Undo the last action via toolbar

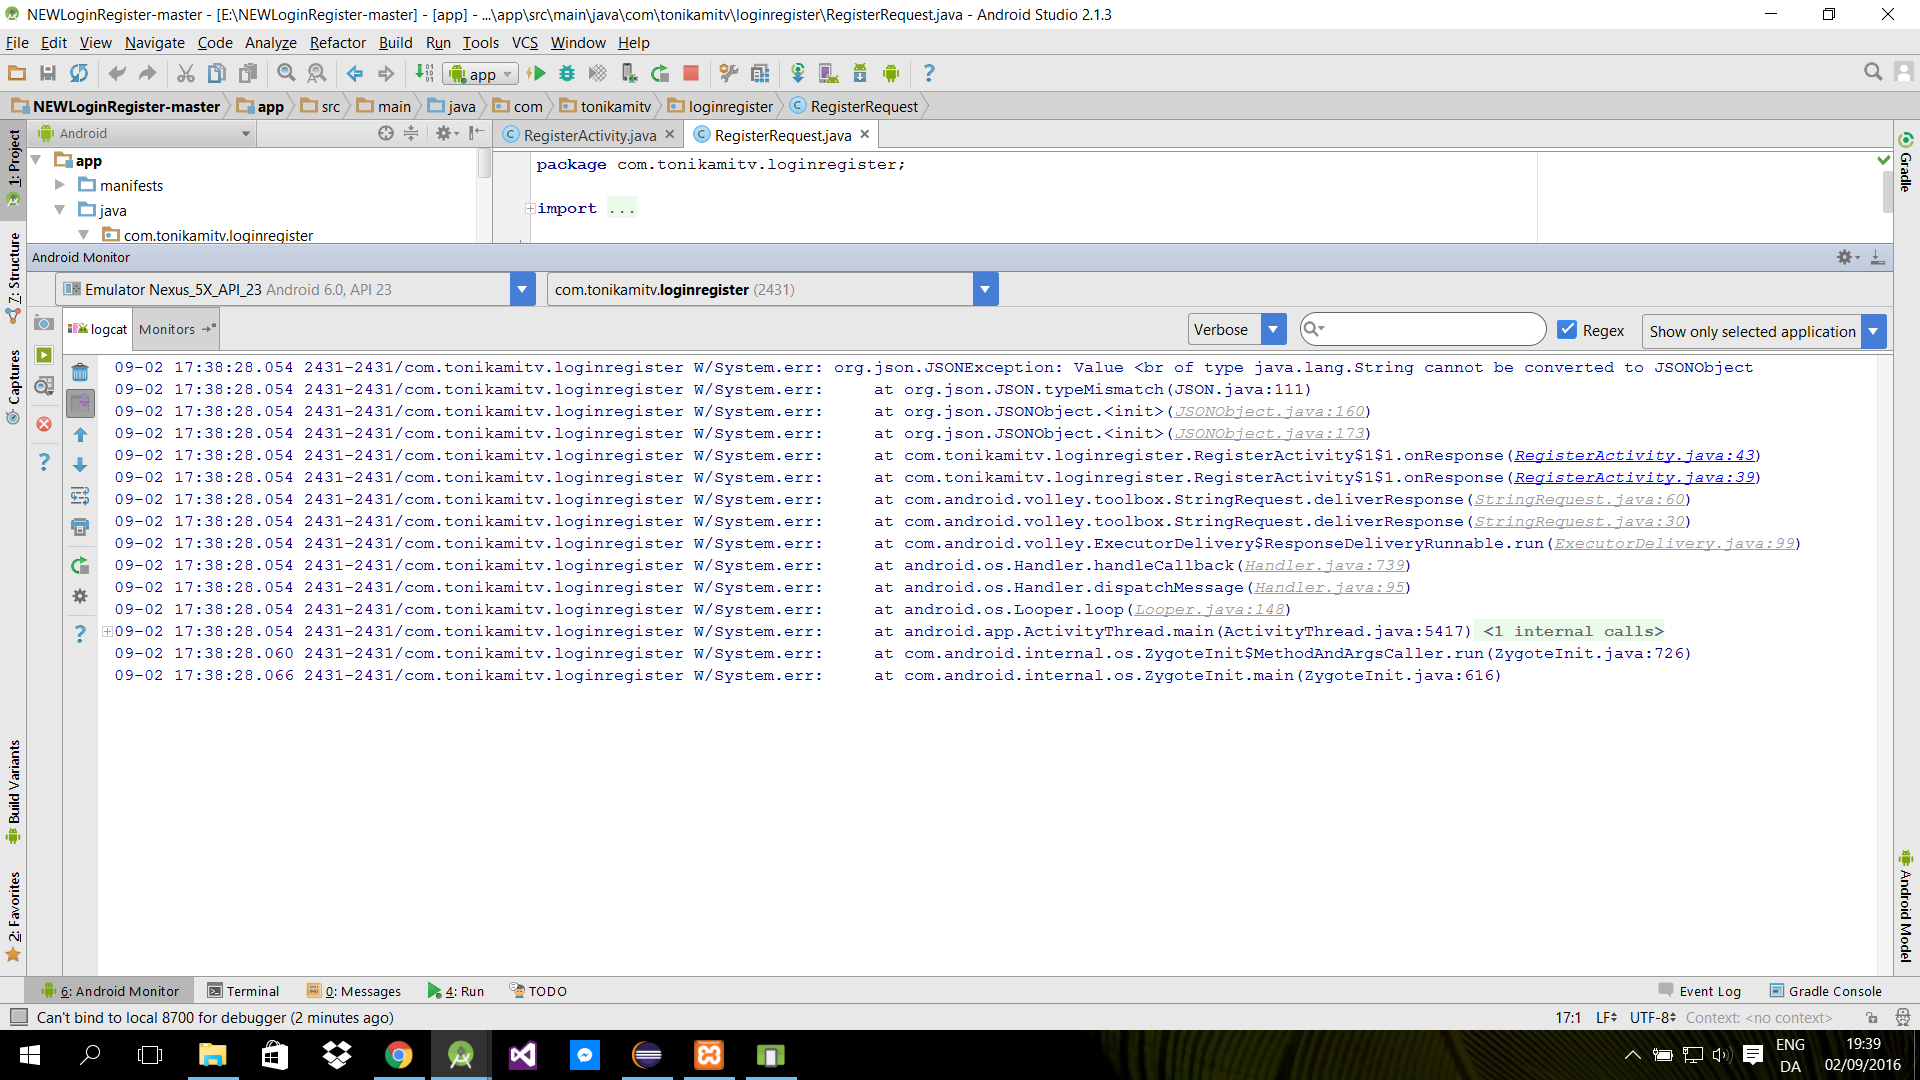117,73
